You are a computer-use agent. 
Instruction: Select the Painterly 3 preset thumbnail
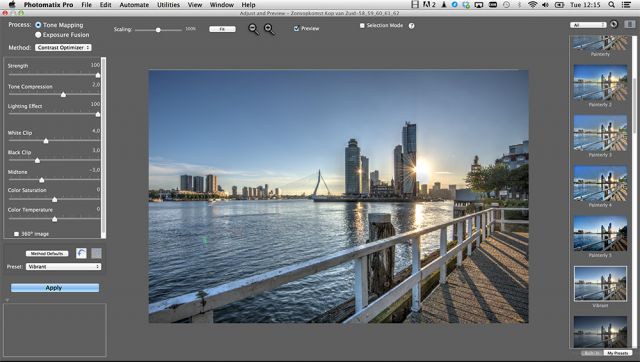pyautogui.click(x=600, y=133)
